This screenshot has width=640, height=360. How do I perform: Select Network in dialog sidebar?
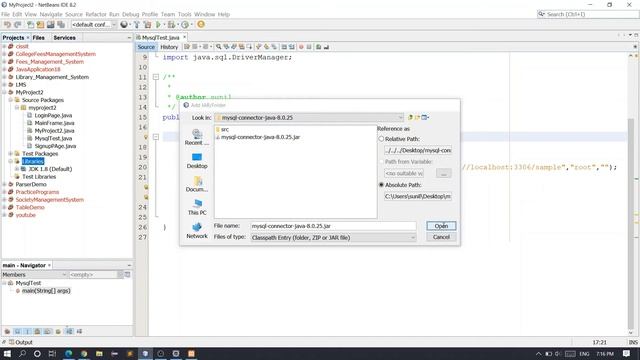point(197,231)
